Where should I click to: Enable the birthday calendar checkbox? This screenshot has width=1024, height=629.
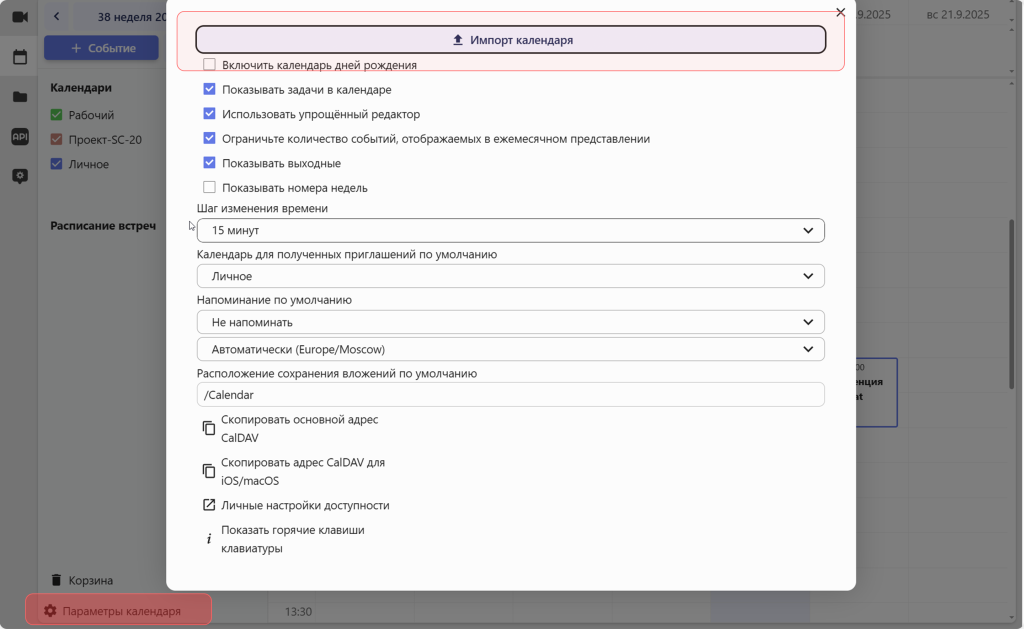(209, 64)
